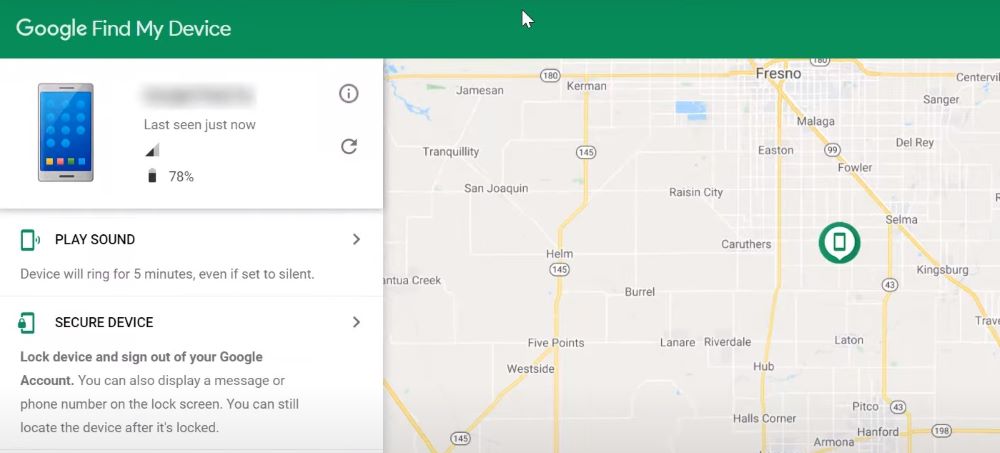The height and width of the screenshot is (453, 1000).
Task: Click the Hanford map label
Action: pyautogui.click(x=878, y=432)
